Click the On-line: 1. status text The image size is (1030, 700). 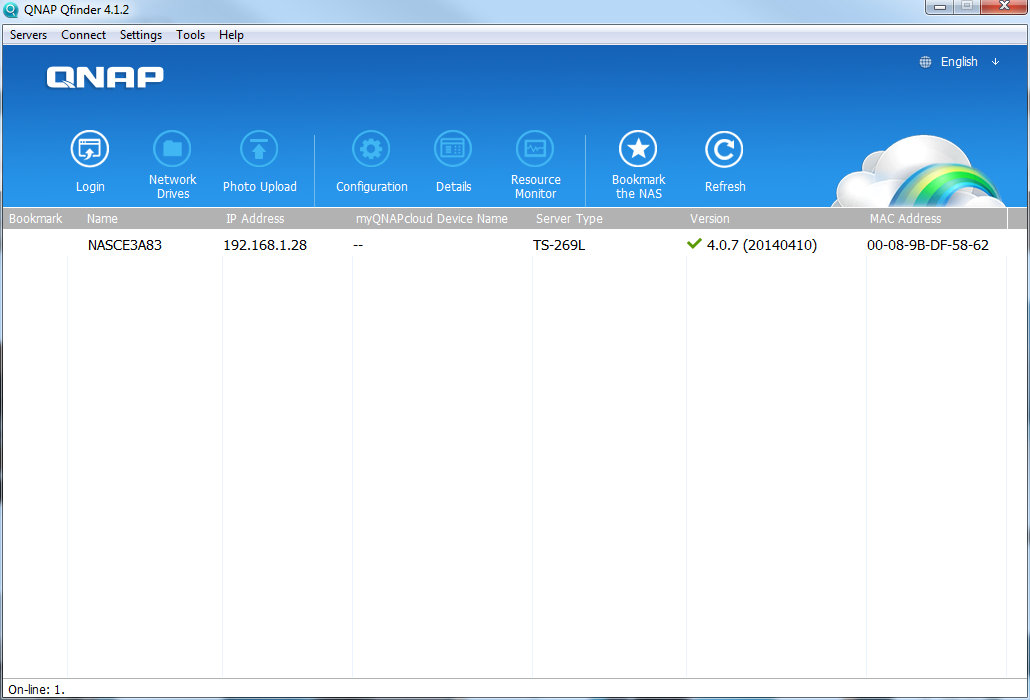point(36,689)
